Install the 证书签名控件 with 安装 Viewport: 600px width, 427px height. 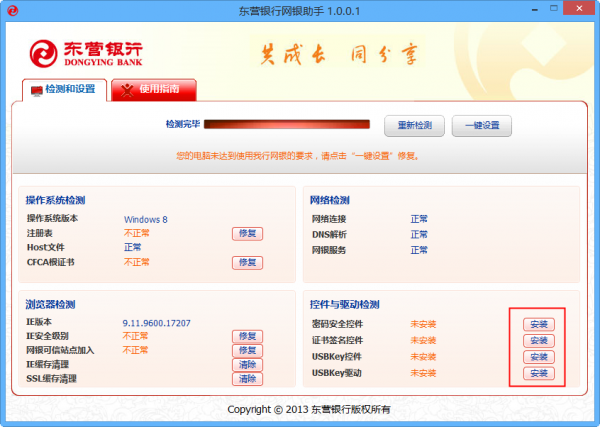point(539,341)
